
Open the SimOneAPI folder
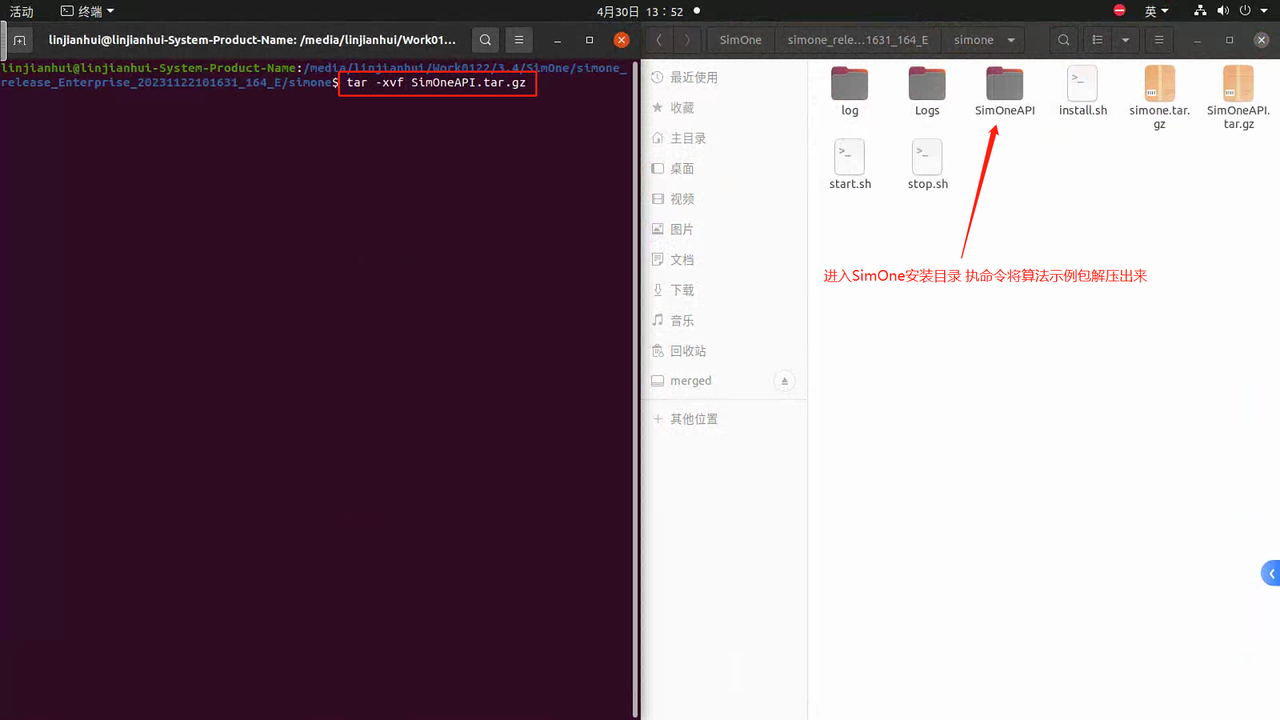point(1004,91)
